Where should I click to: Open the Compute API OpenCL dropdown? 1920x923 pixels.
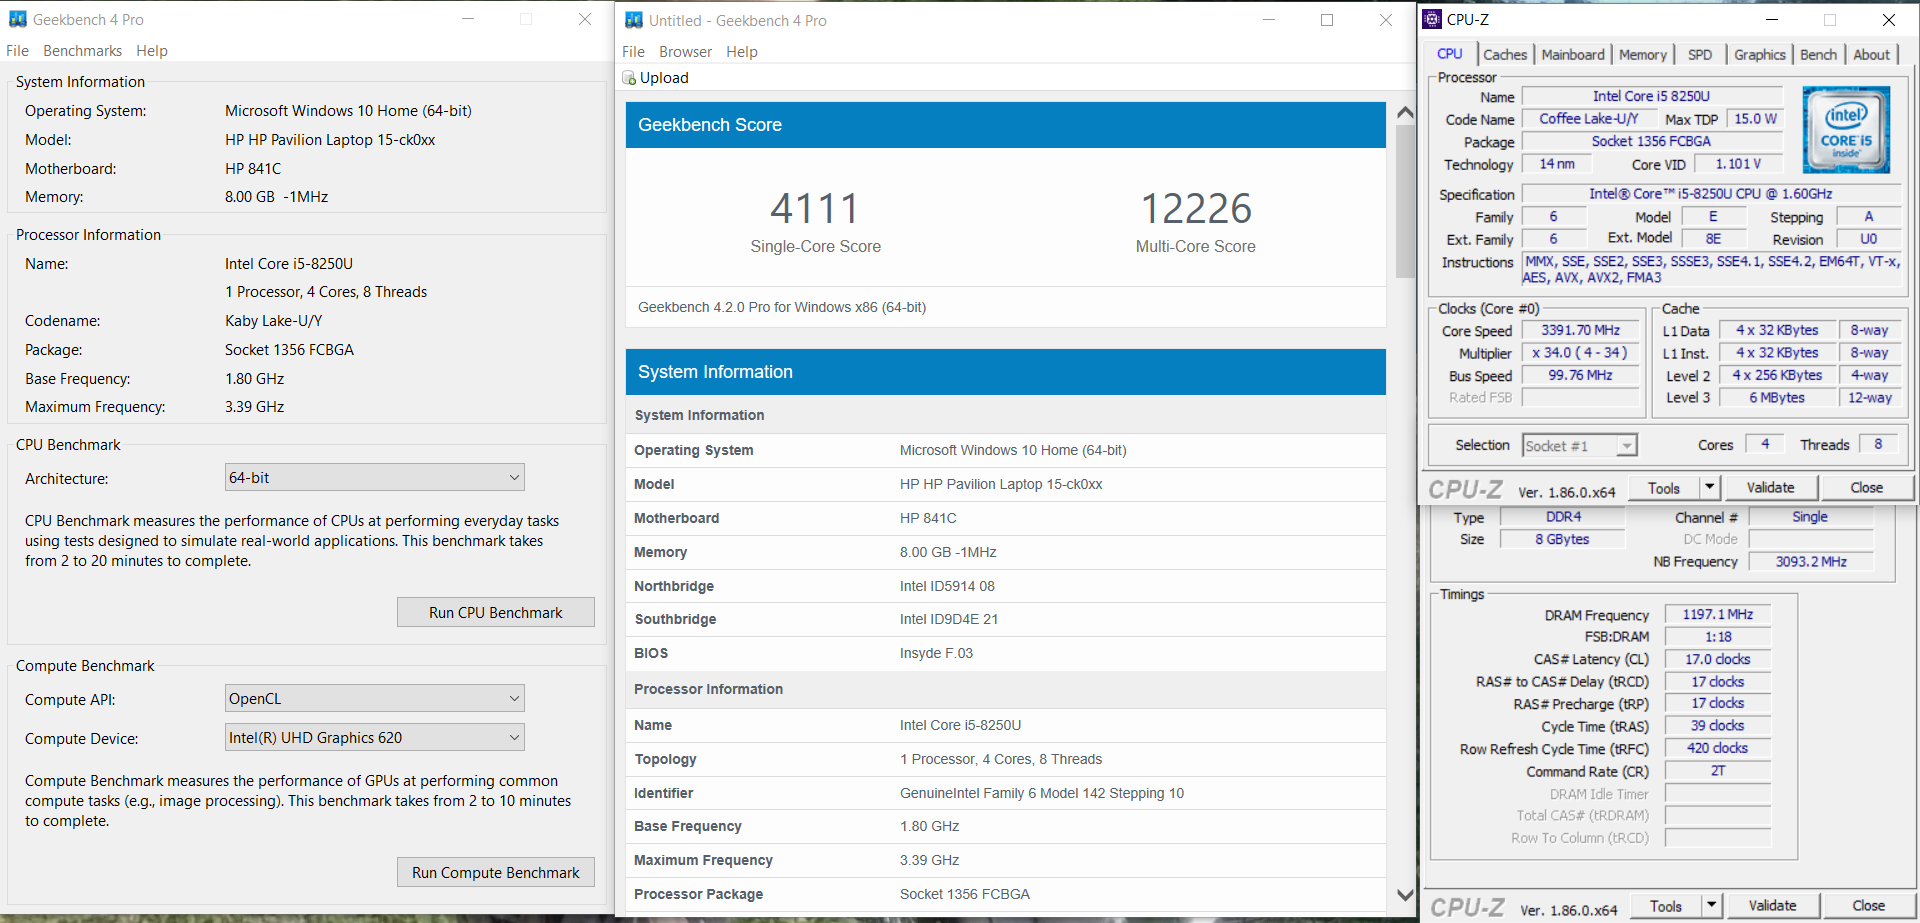375,699
